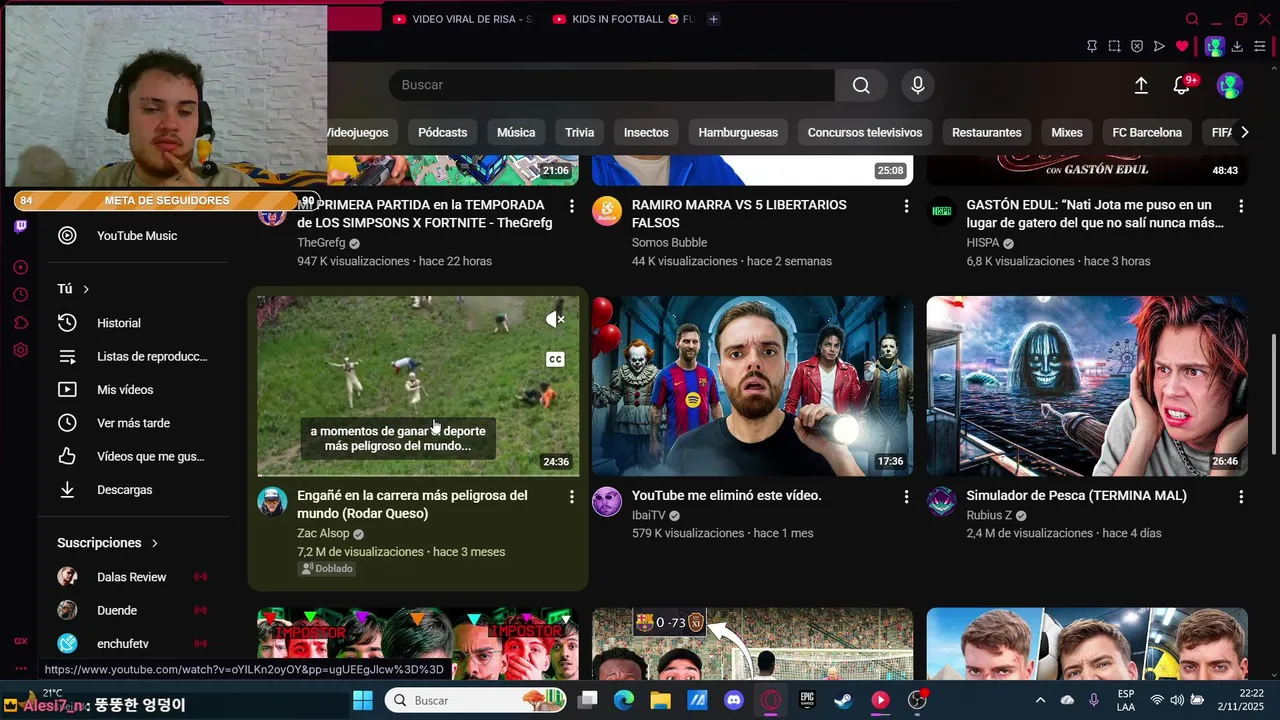The width and height of the screenshot is (1280, 720).
Task: Open Rubius Z channel link
Action: (989, 515)
